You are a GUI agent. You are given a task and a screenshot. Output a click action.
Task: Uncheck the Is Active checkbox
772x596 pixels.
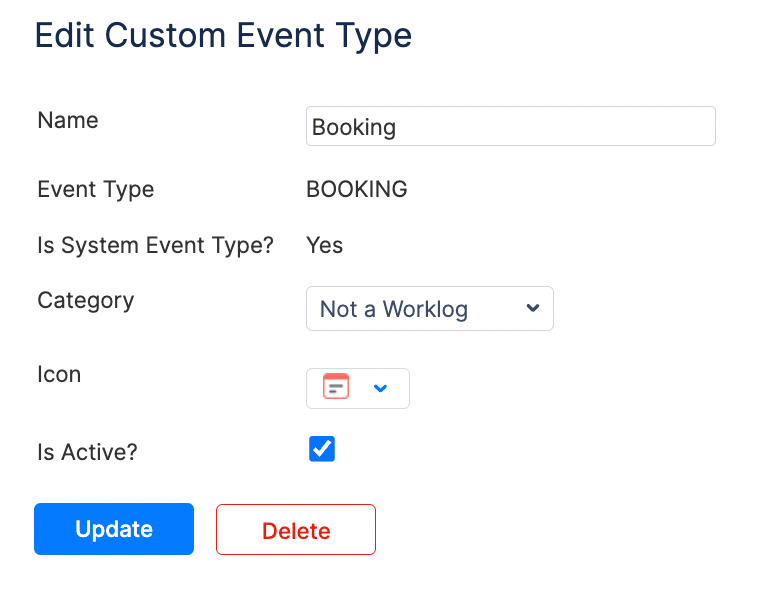coord(322,449)
